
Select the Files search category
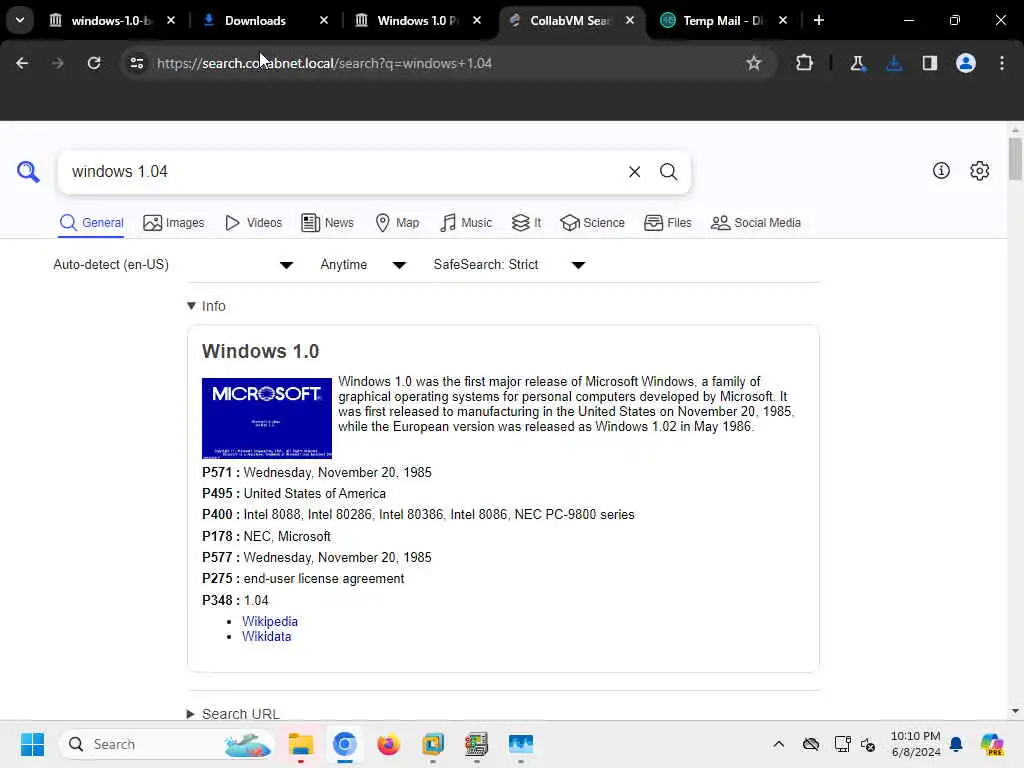click(667, 223)
